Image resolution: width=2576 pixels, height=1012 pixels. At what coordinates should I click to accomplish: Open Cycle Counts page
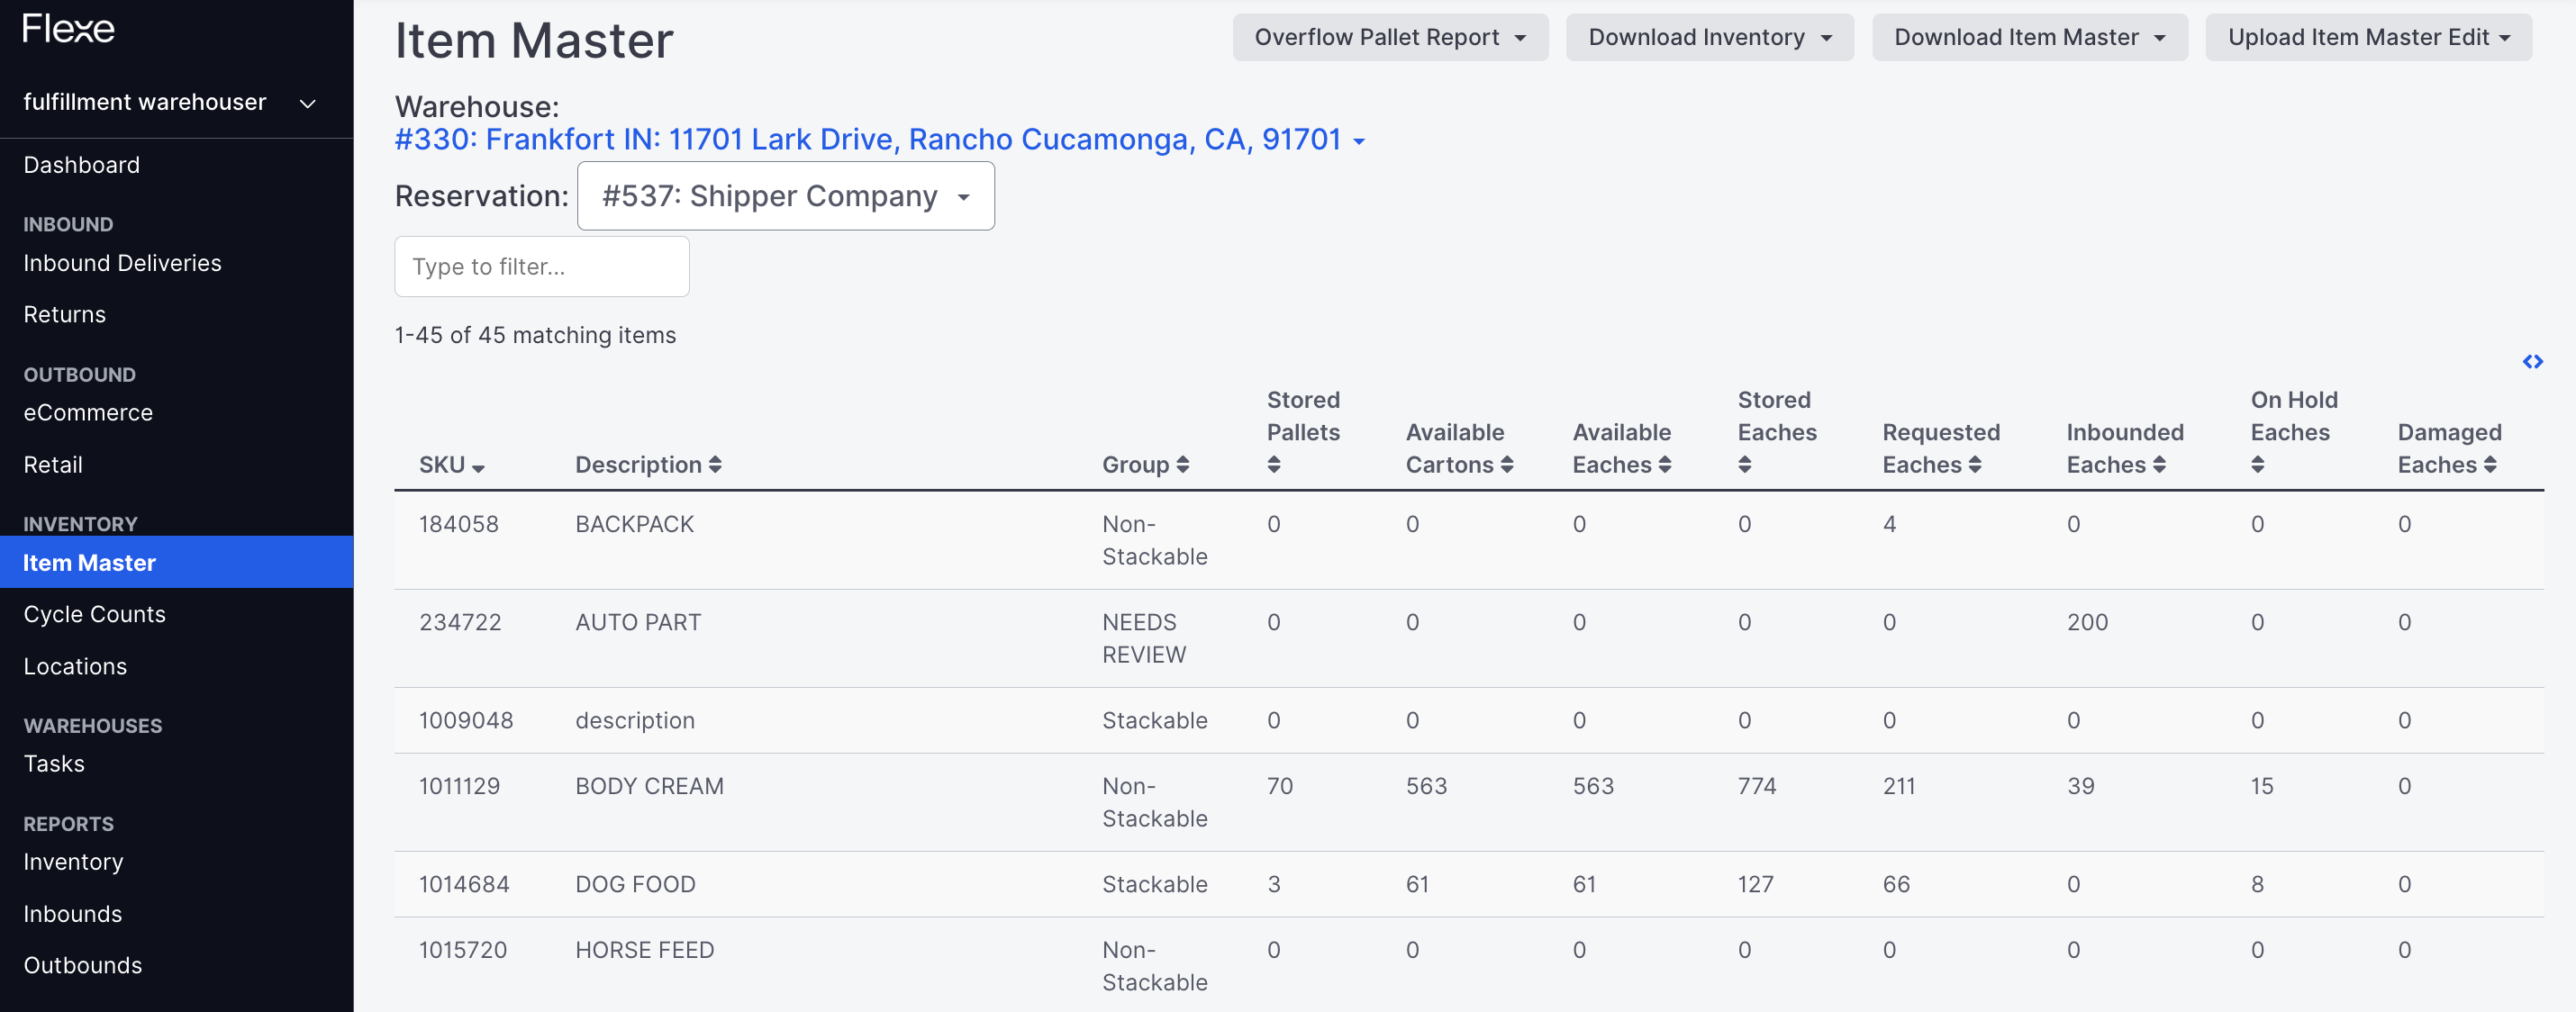(95, 615)
